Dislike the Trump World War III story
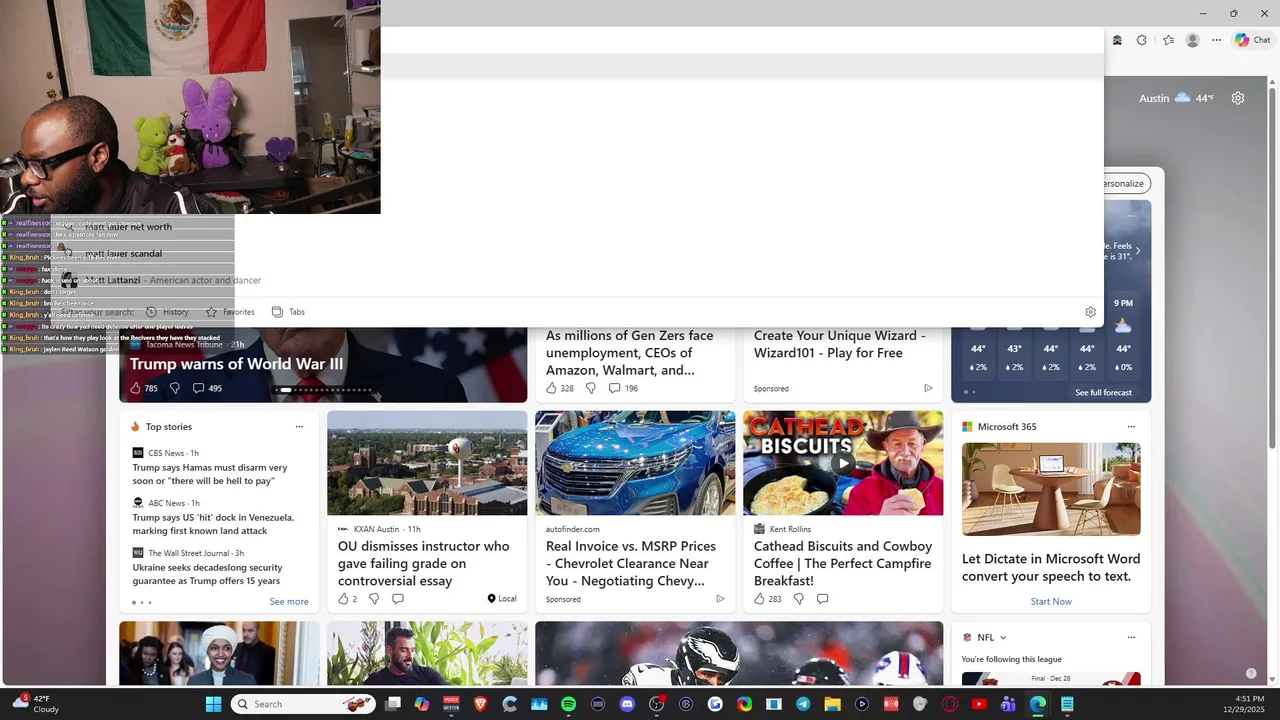This screenshot has width=1280, height=720. tap(174, 388)
